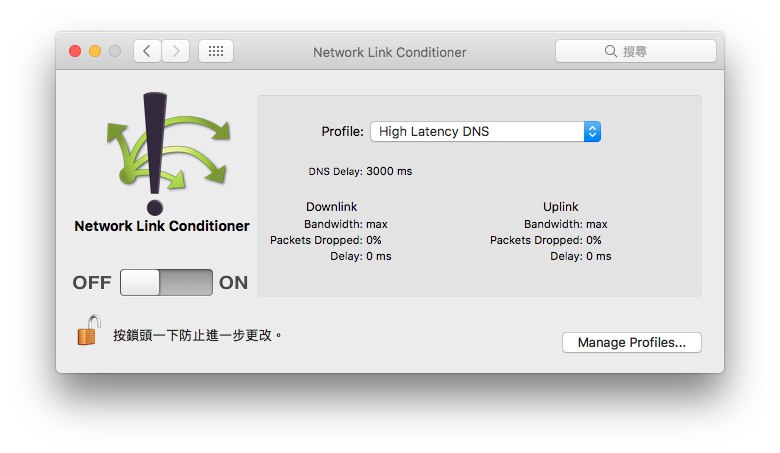Show all preferences with grid icon

pos(216,51)
